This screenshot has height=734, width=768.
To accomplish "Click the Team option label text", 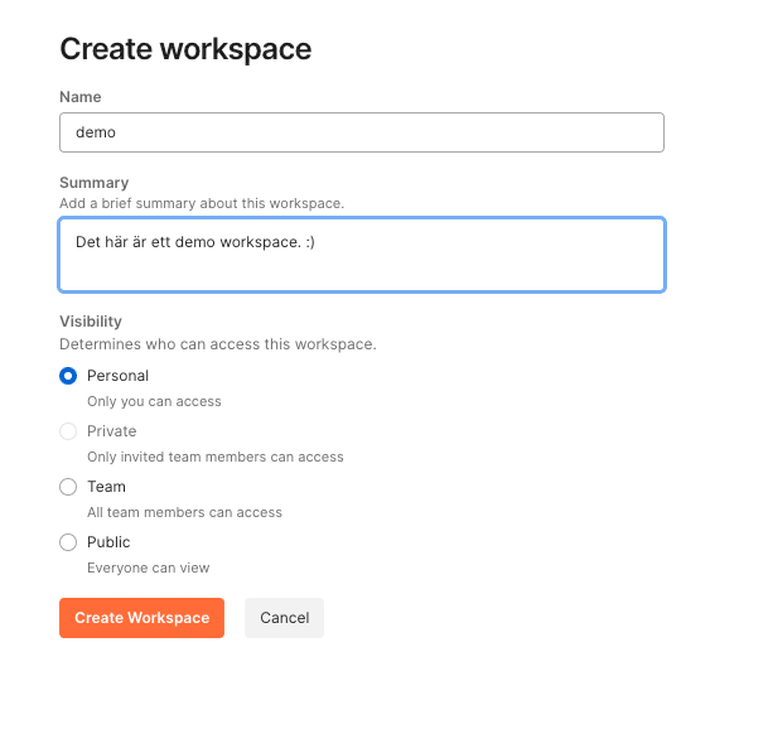I will [x=106, y=487].
